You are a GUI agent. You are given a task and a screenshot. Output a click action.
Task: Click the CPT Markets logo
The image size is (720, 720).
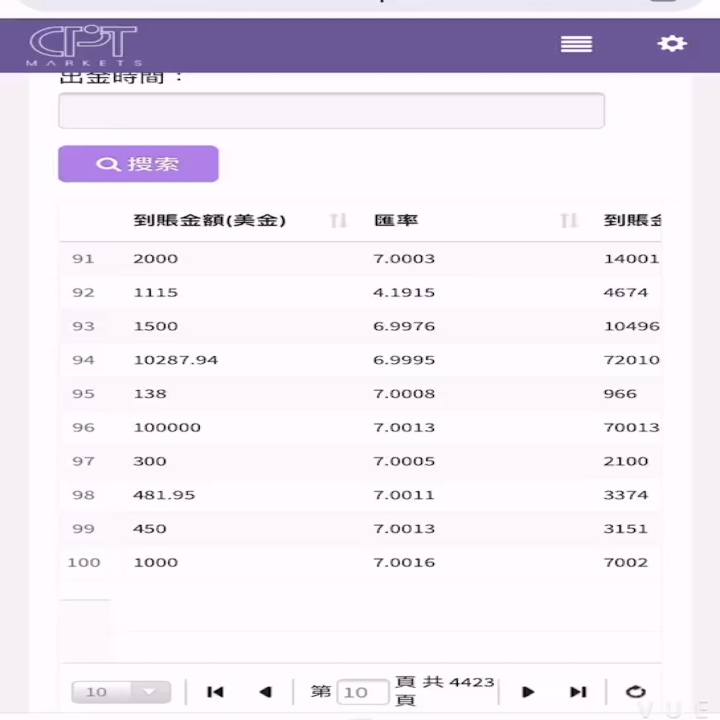coord(84,45)
